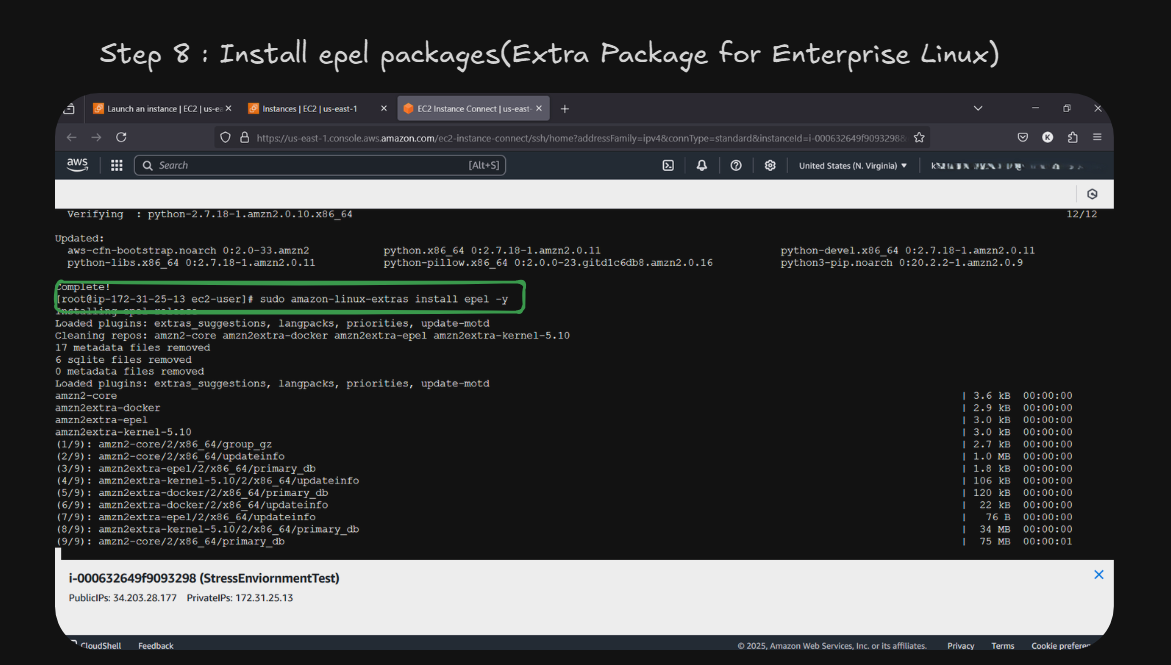Open the AWS services grid menu

tap(117, 165)
